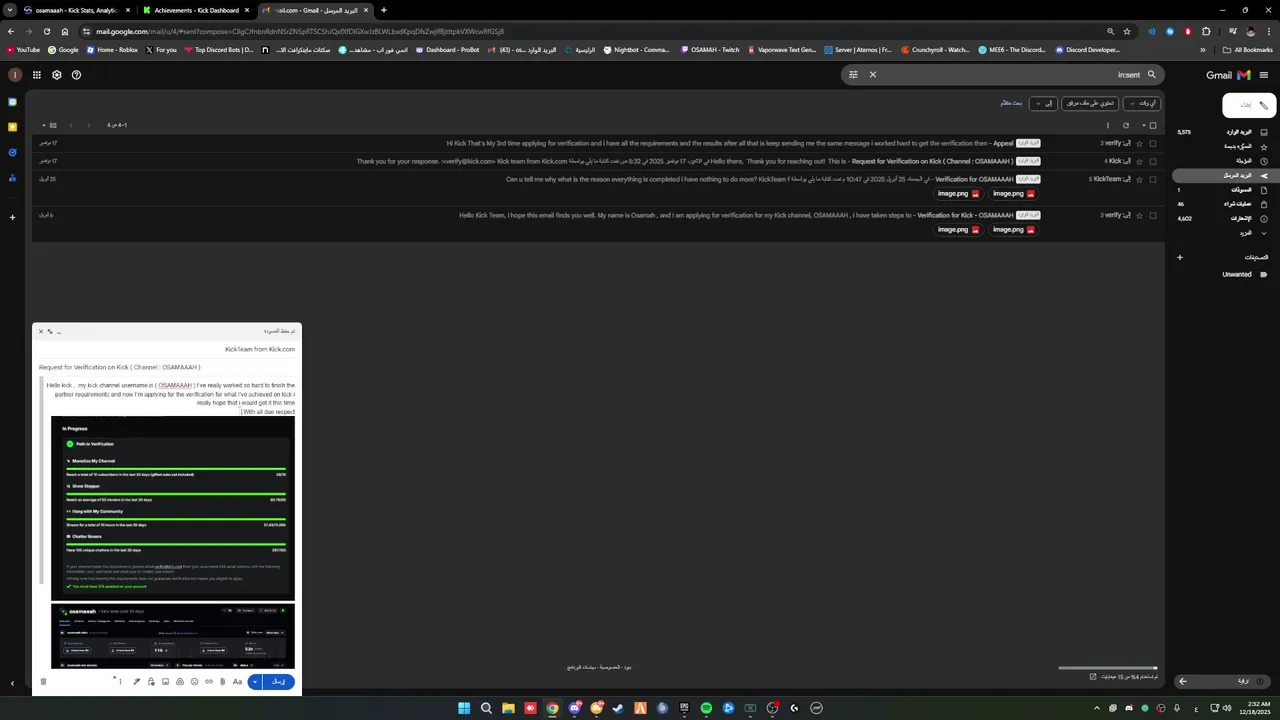
Task: Open Google Tasks in side panel
Action: pyautogui.click(x=12, y=152)
